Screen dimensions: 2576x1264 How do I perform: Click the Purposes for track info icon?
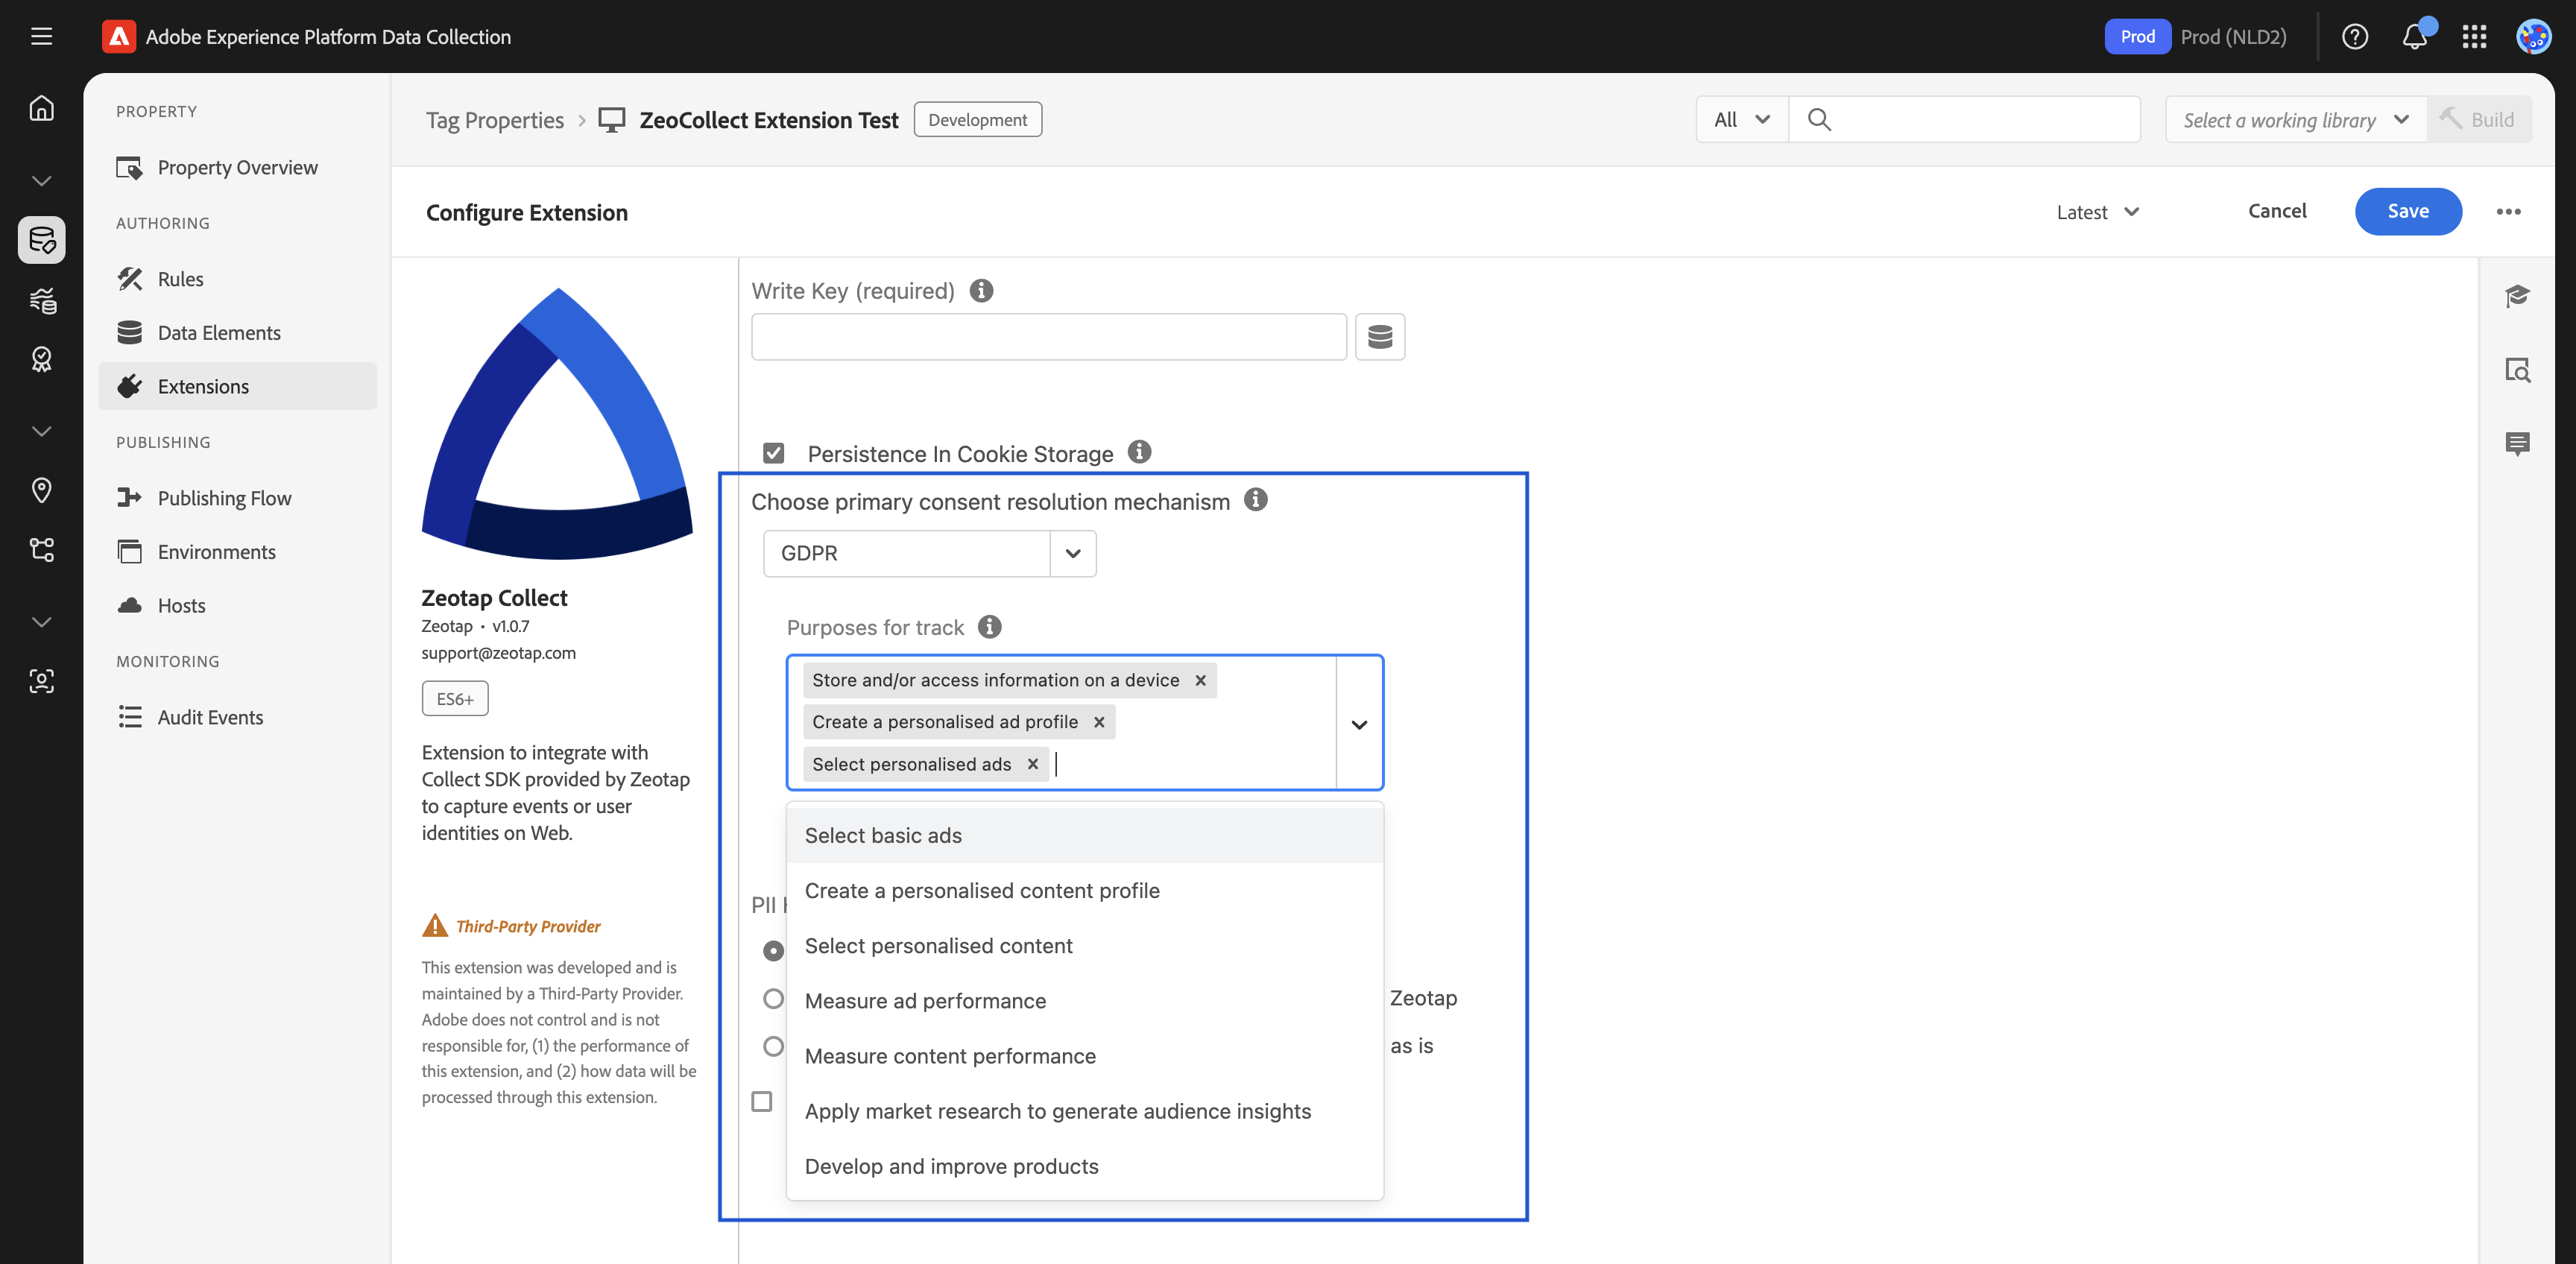(989, 627)
